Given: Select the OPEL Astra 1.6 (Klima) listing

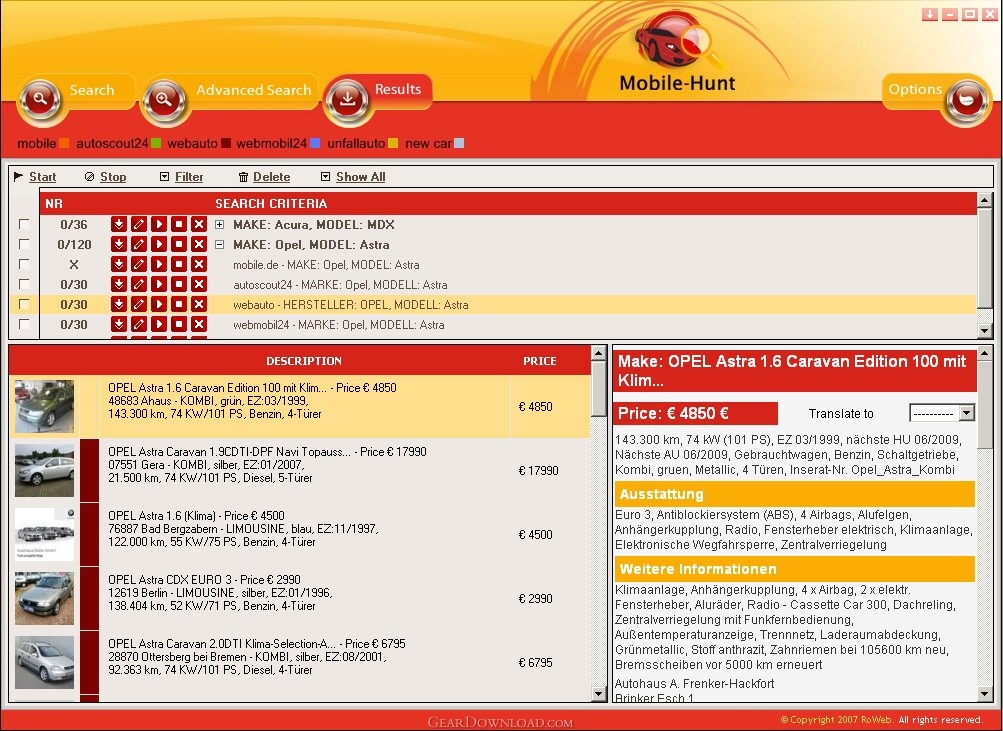Looking at the screenshot, I should pyautogui.click(x=299, y=535).
